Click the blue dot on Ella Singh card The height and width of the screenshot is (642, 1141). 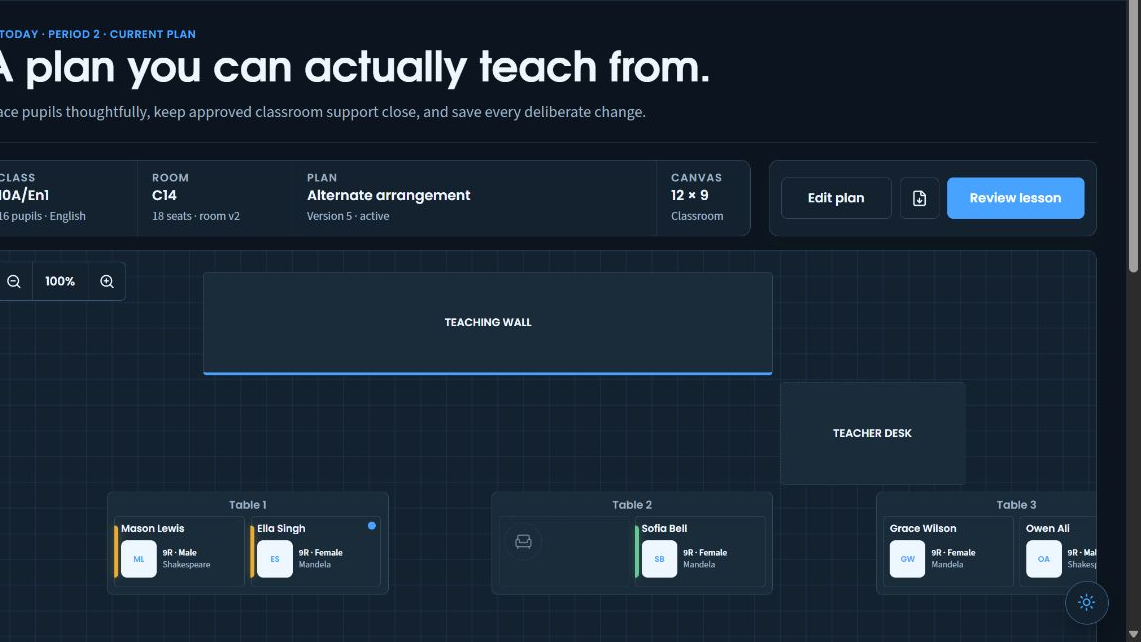point(372,526)
